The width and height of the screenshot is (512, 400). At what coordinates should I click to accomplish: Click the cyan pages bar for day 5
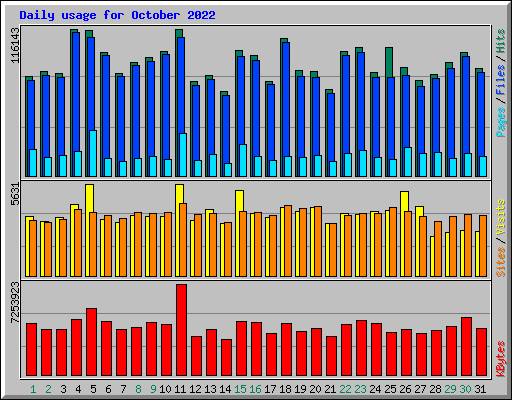pyautogui.click(x=93, y=153)
